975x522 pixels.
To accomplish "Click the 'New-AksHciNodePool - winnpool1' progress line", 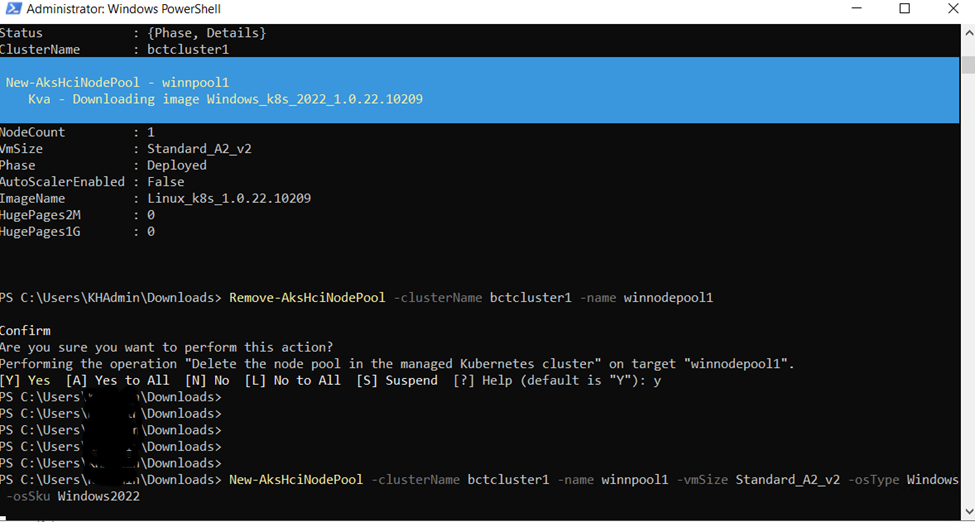I will click(119, 83).
